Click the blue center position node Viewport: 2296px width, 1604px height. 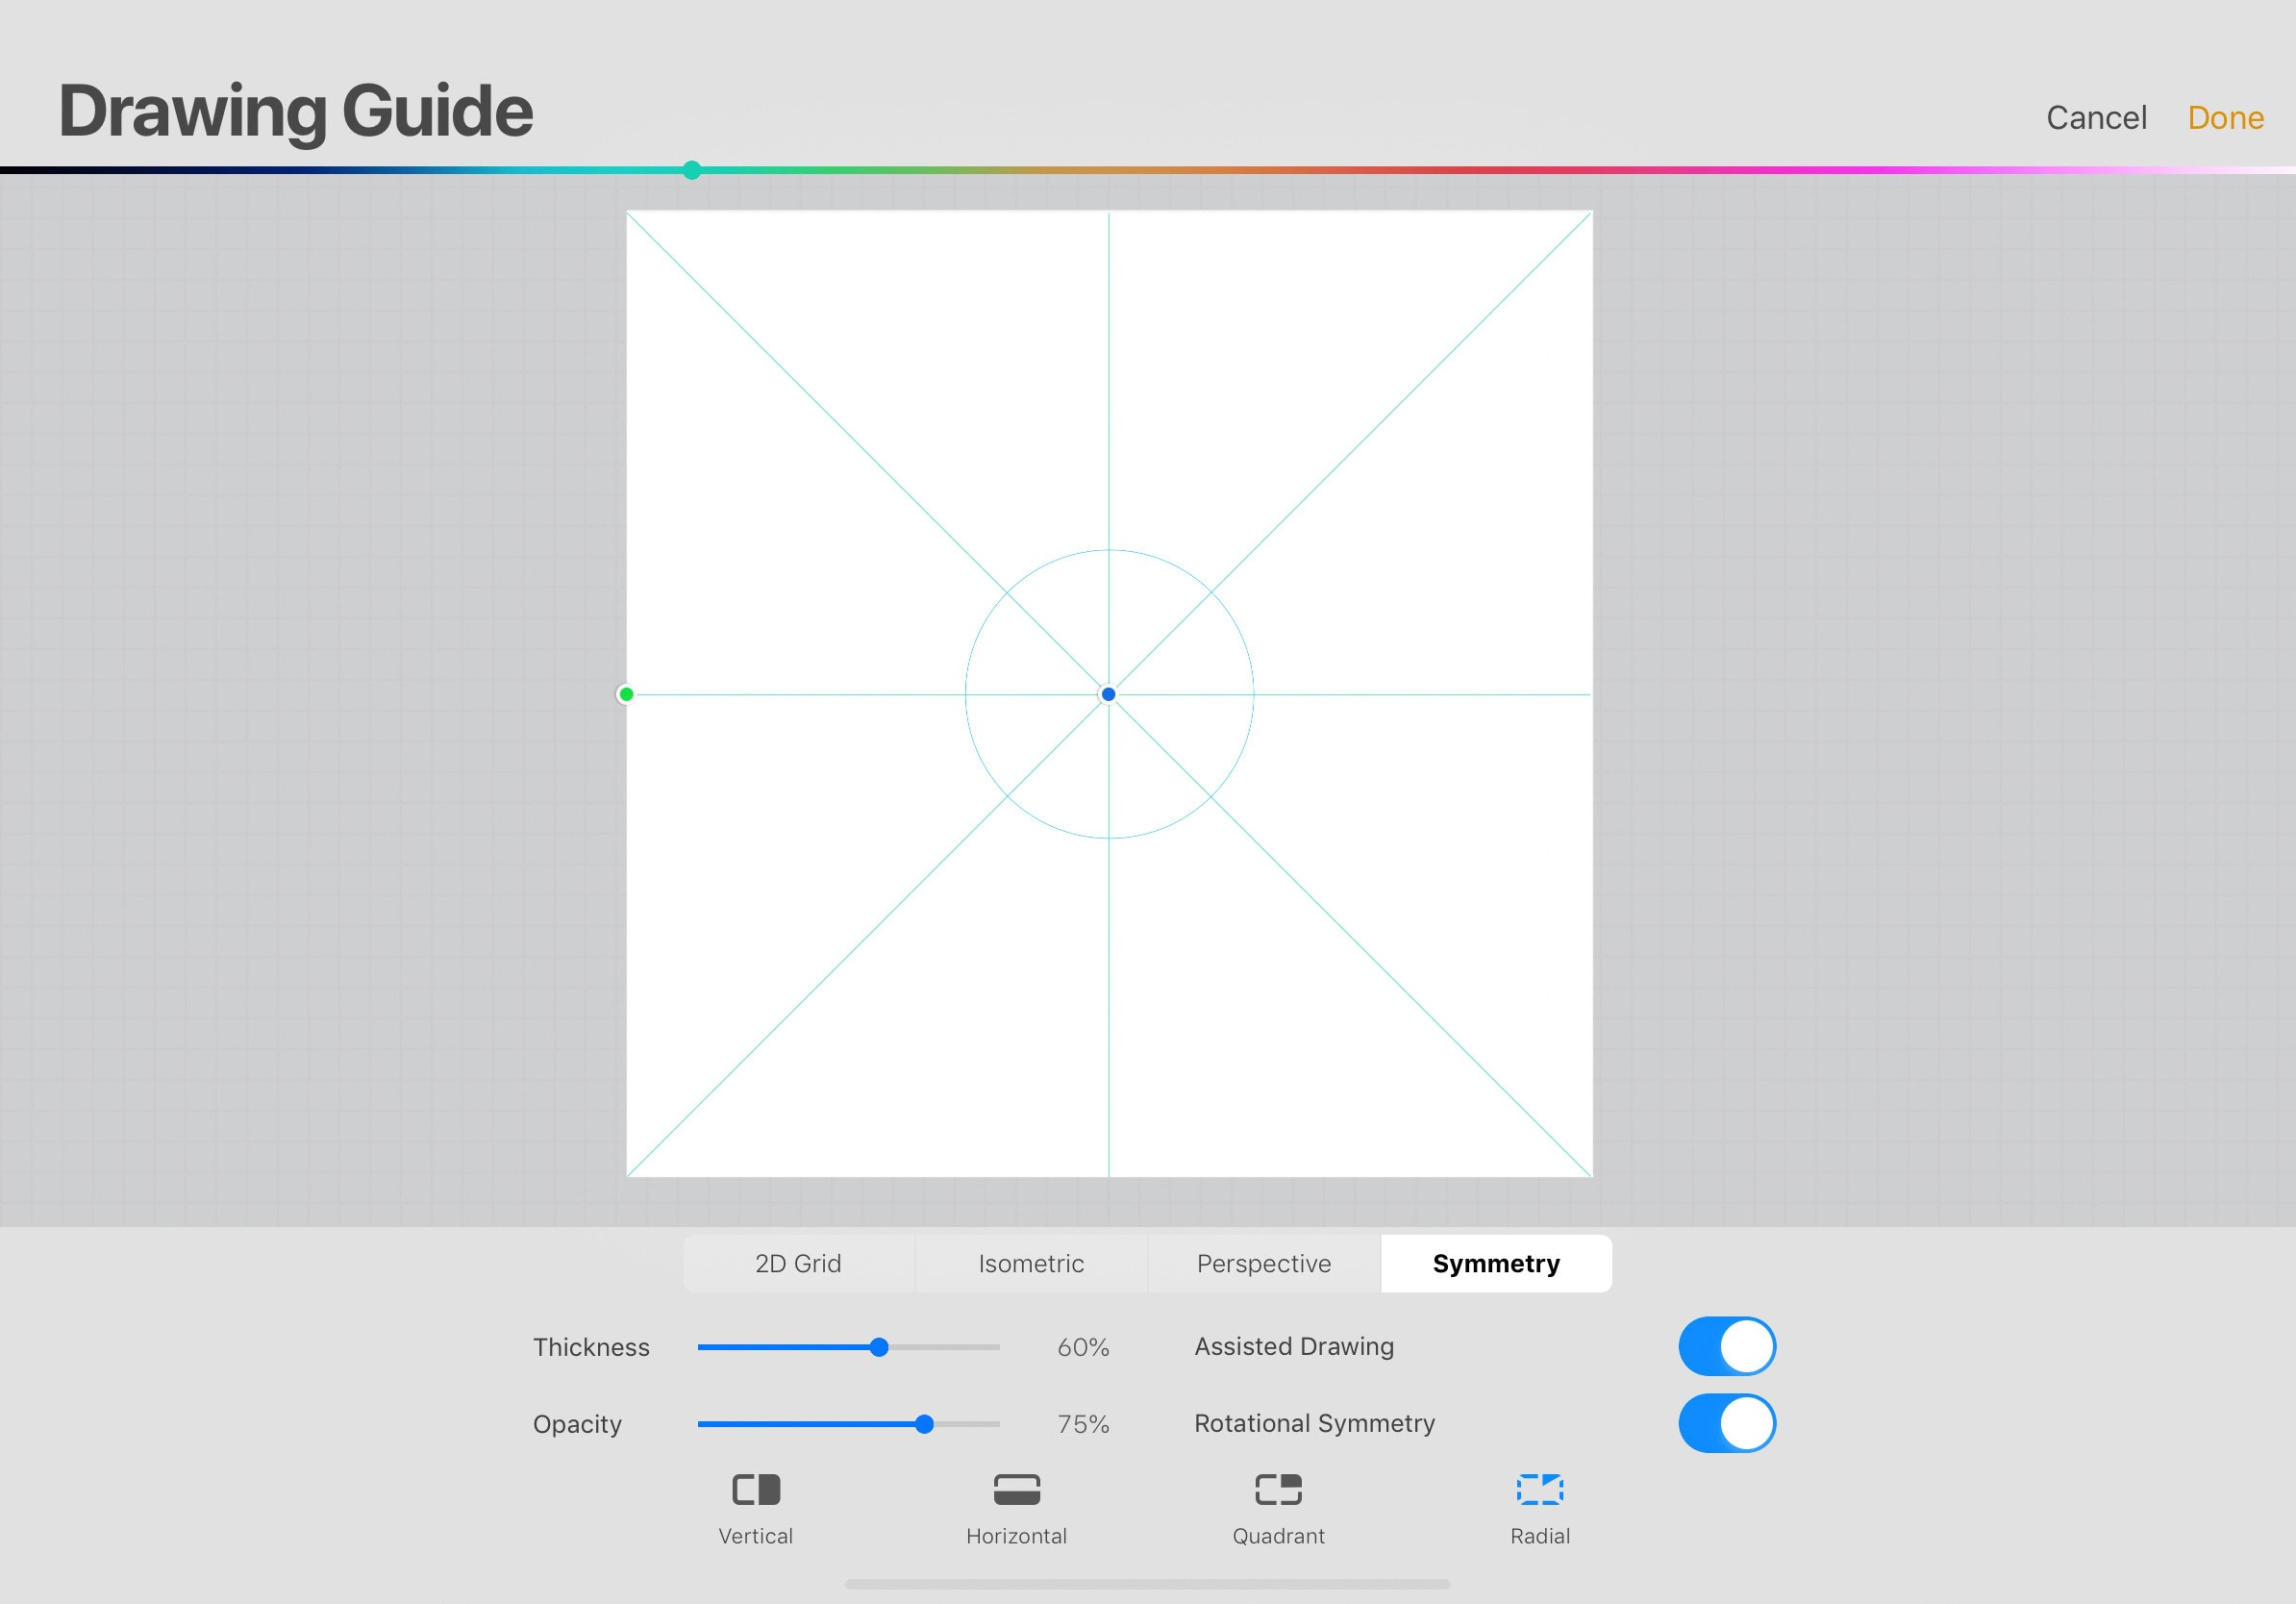pos(1108,694)
